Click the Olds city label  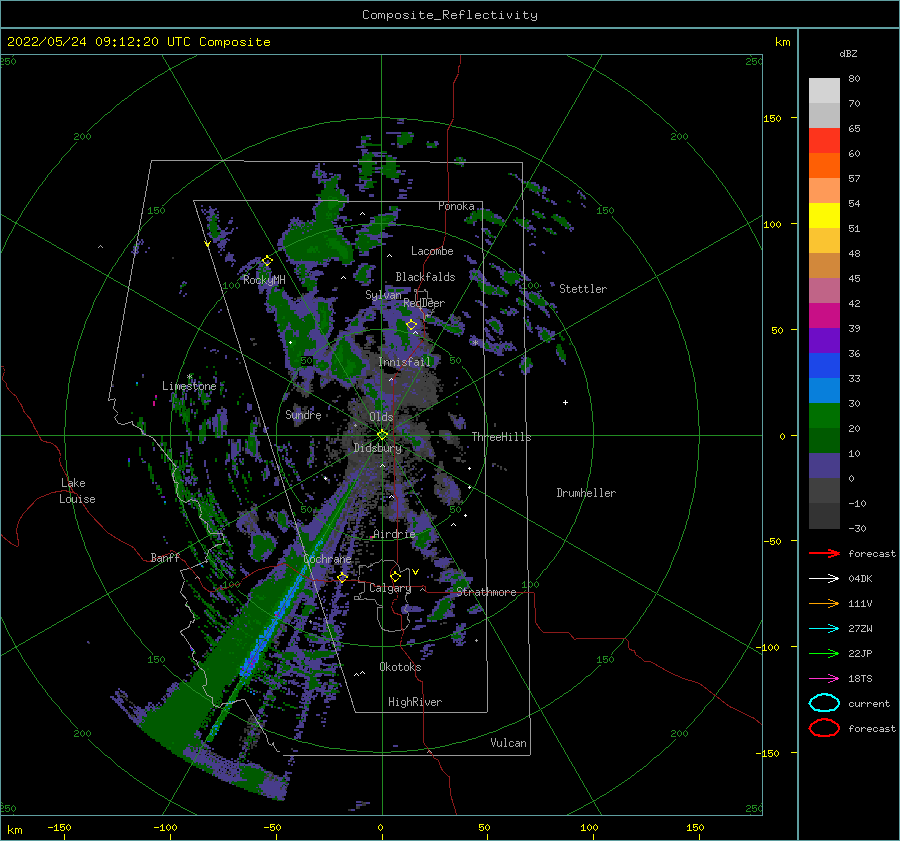[381, 417]
